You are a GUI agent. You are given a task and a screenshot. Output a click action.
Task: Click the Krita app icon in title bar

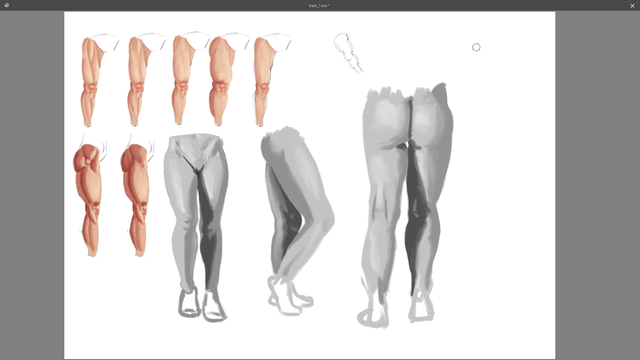tap(7, 5)
